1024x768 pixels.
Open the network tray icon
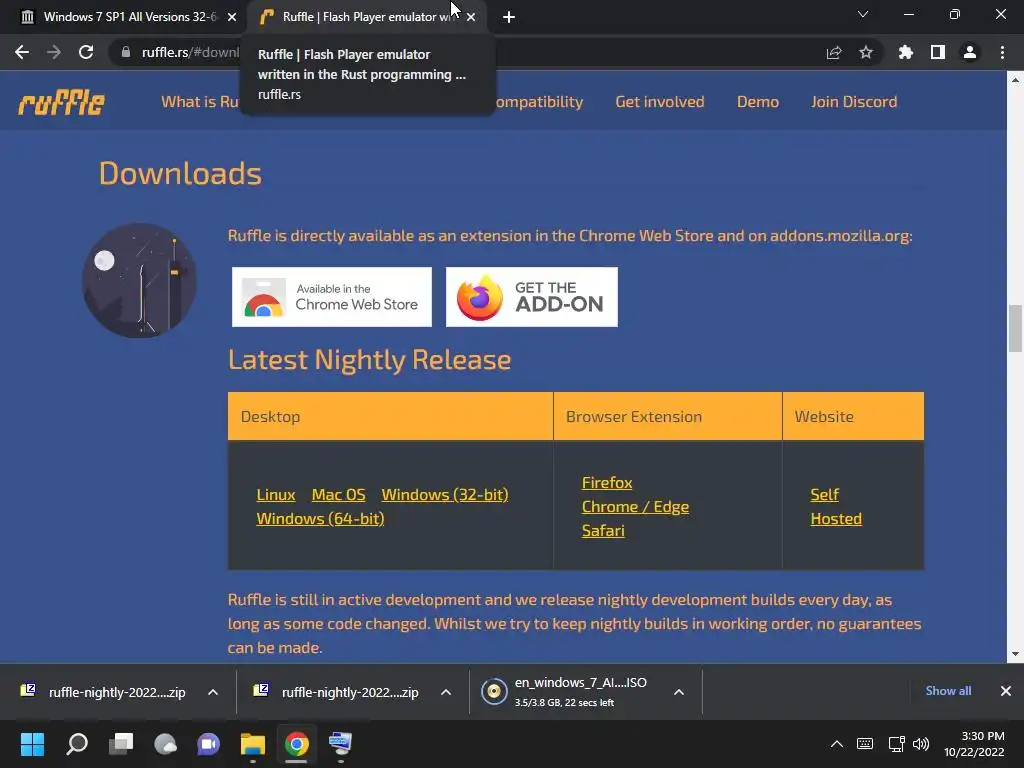(897, 744)
